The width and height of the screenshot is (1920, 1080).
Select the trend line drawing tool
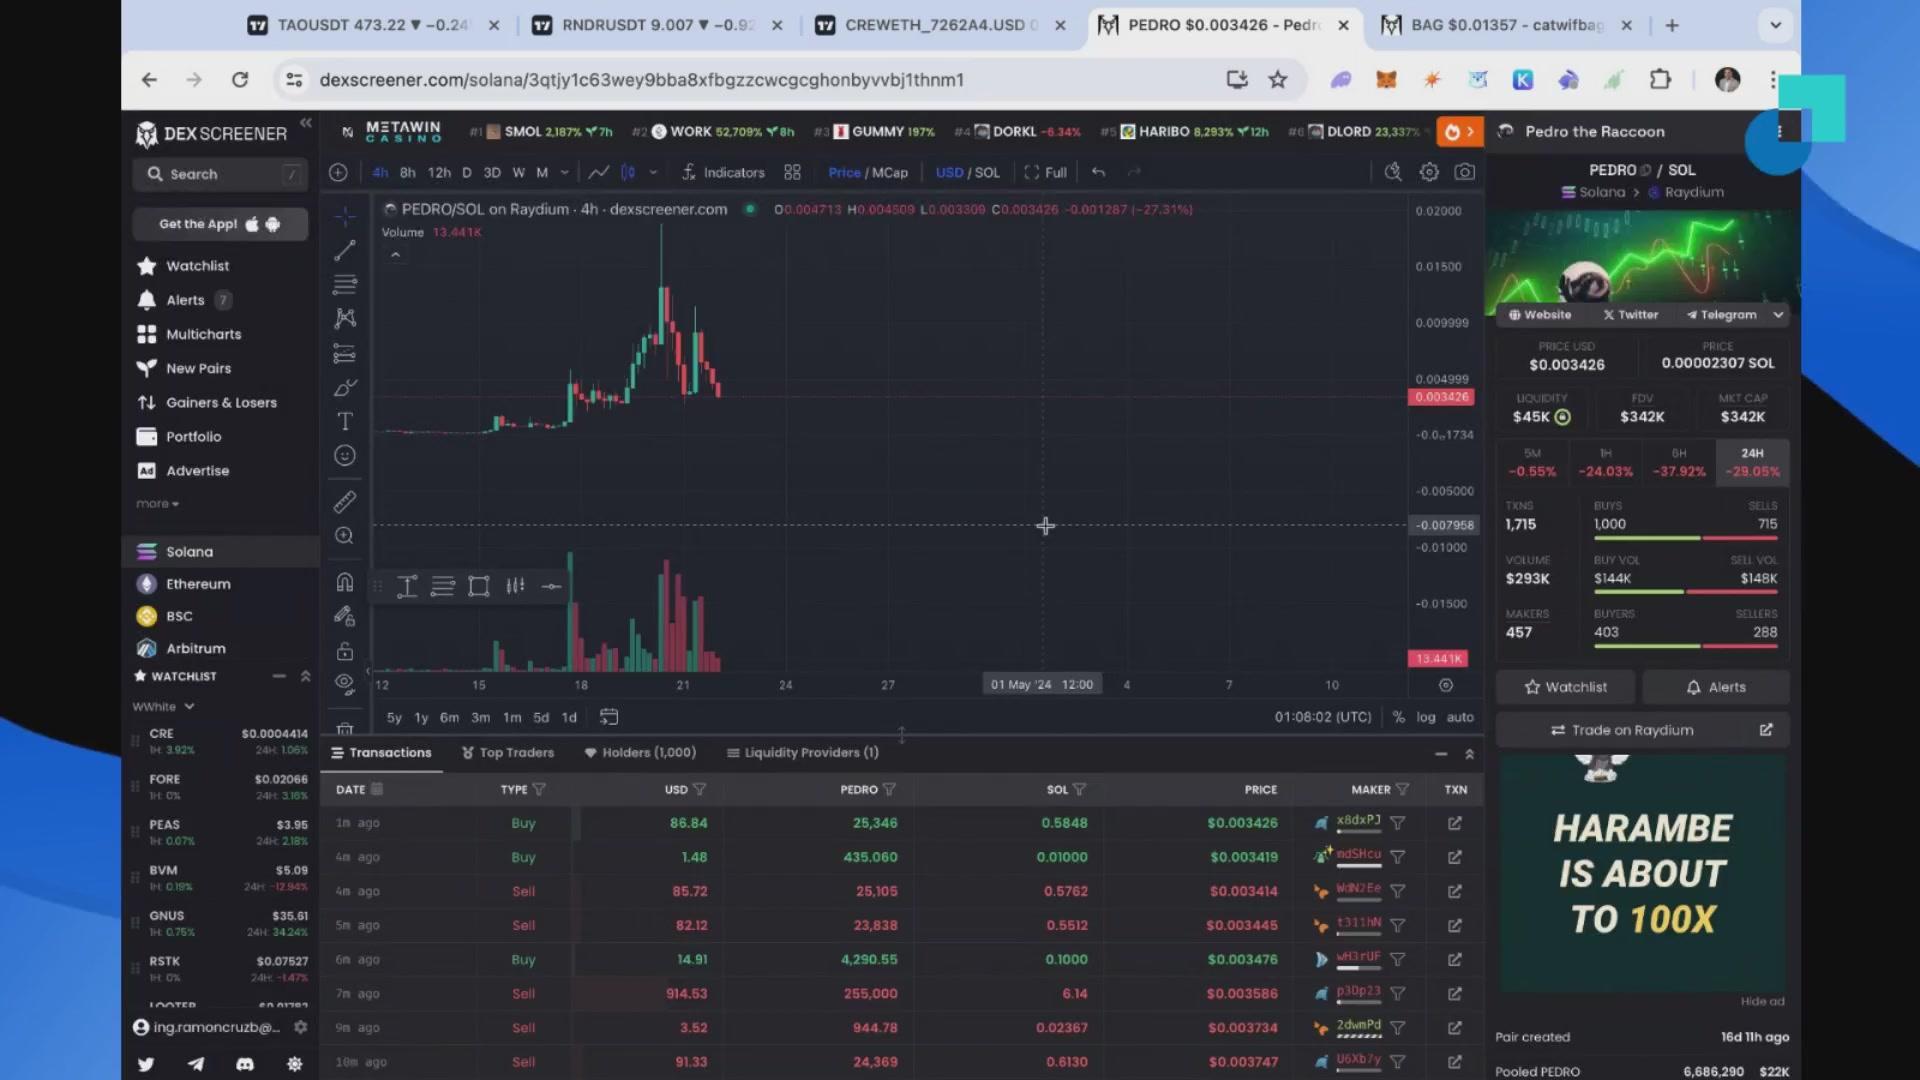click(345, 251)
